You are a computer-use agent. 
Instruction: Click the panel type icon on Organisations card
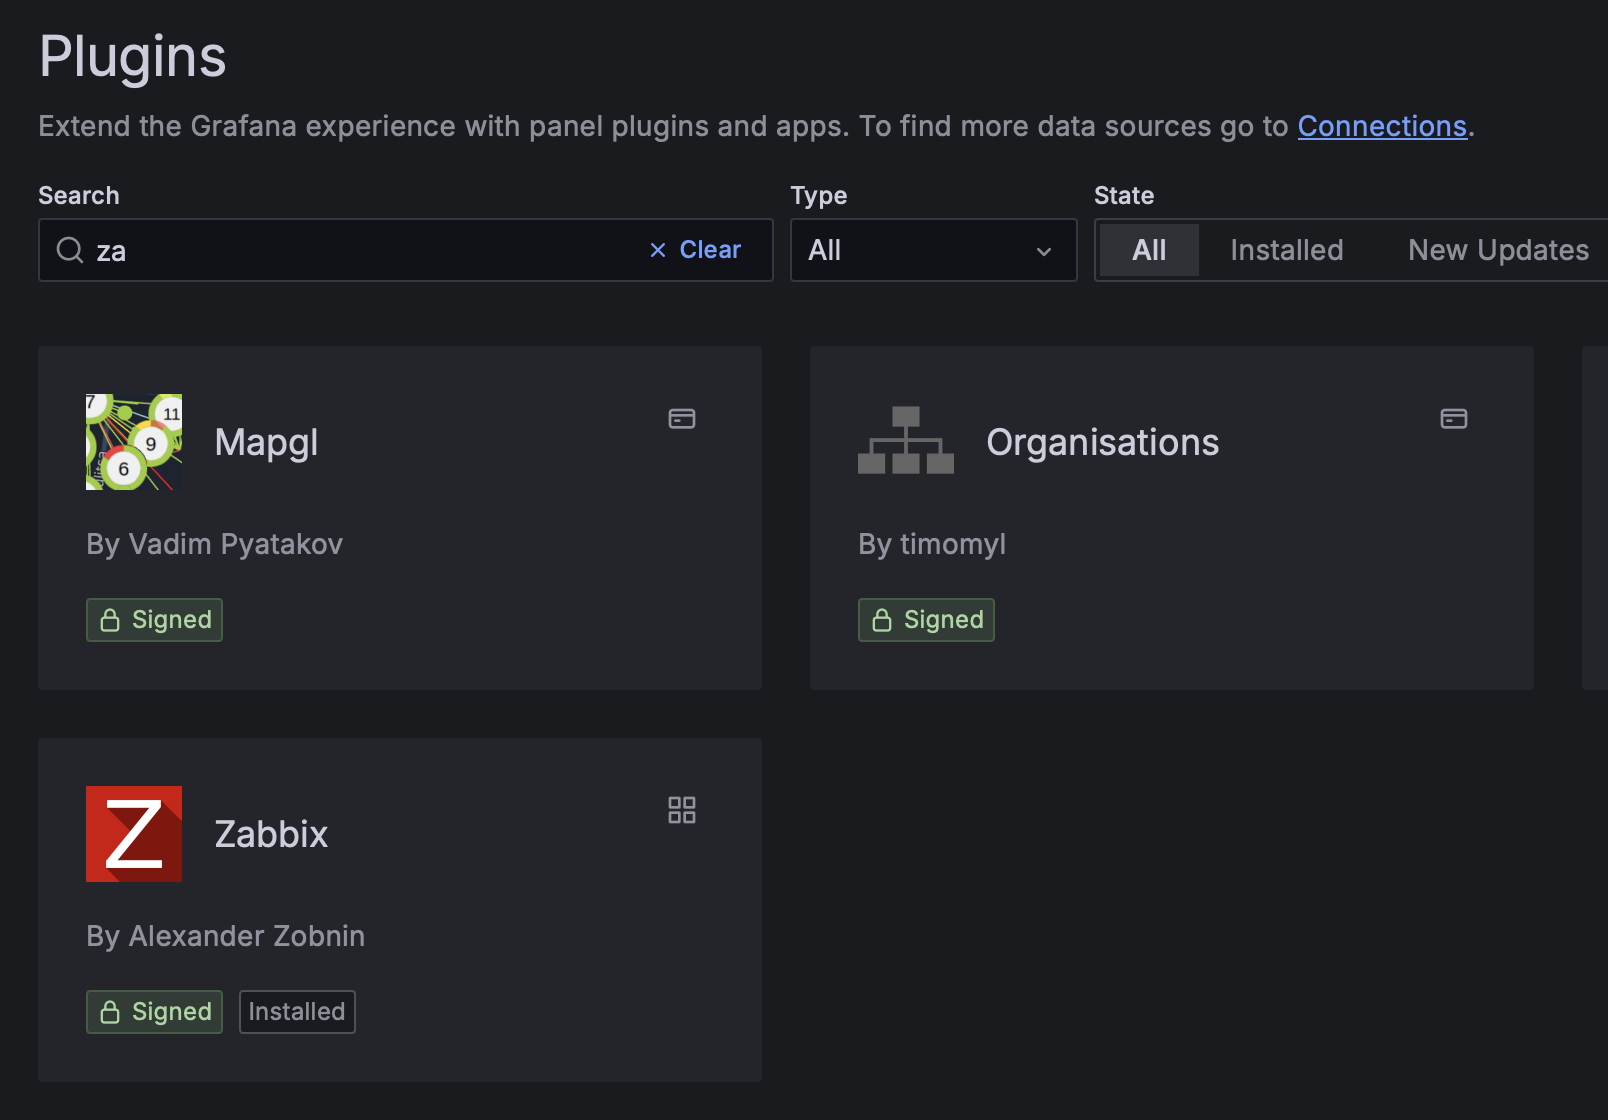(1453, 419)
